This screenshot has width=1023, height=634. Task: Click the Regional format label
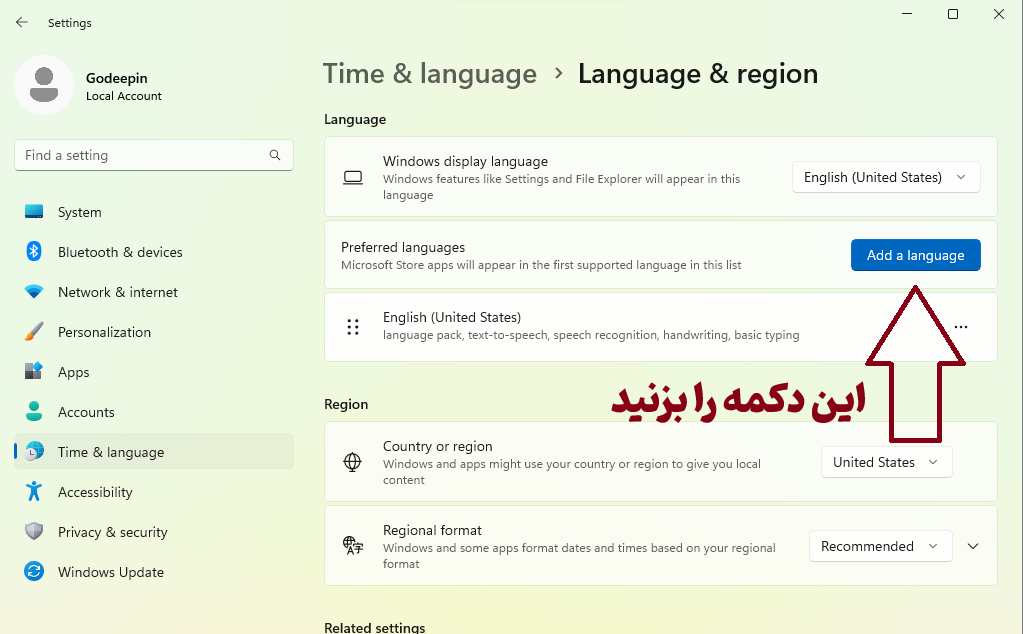pos(432,530)
